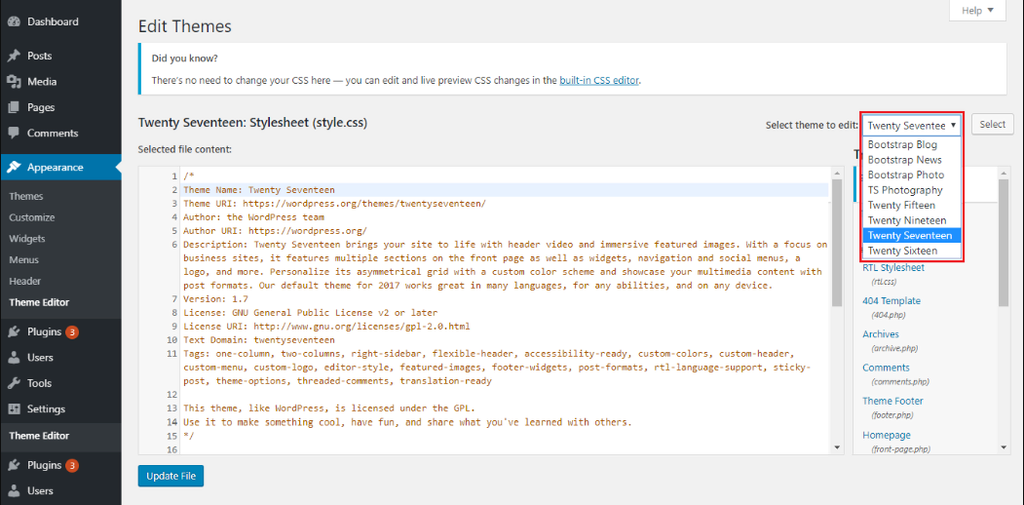Click the 'Author URI: https://wordpress.org/' line
Viewport: 1024px width, 505px height.
click(275, 231)
